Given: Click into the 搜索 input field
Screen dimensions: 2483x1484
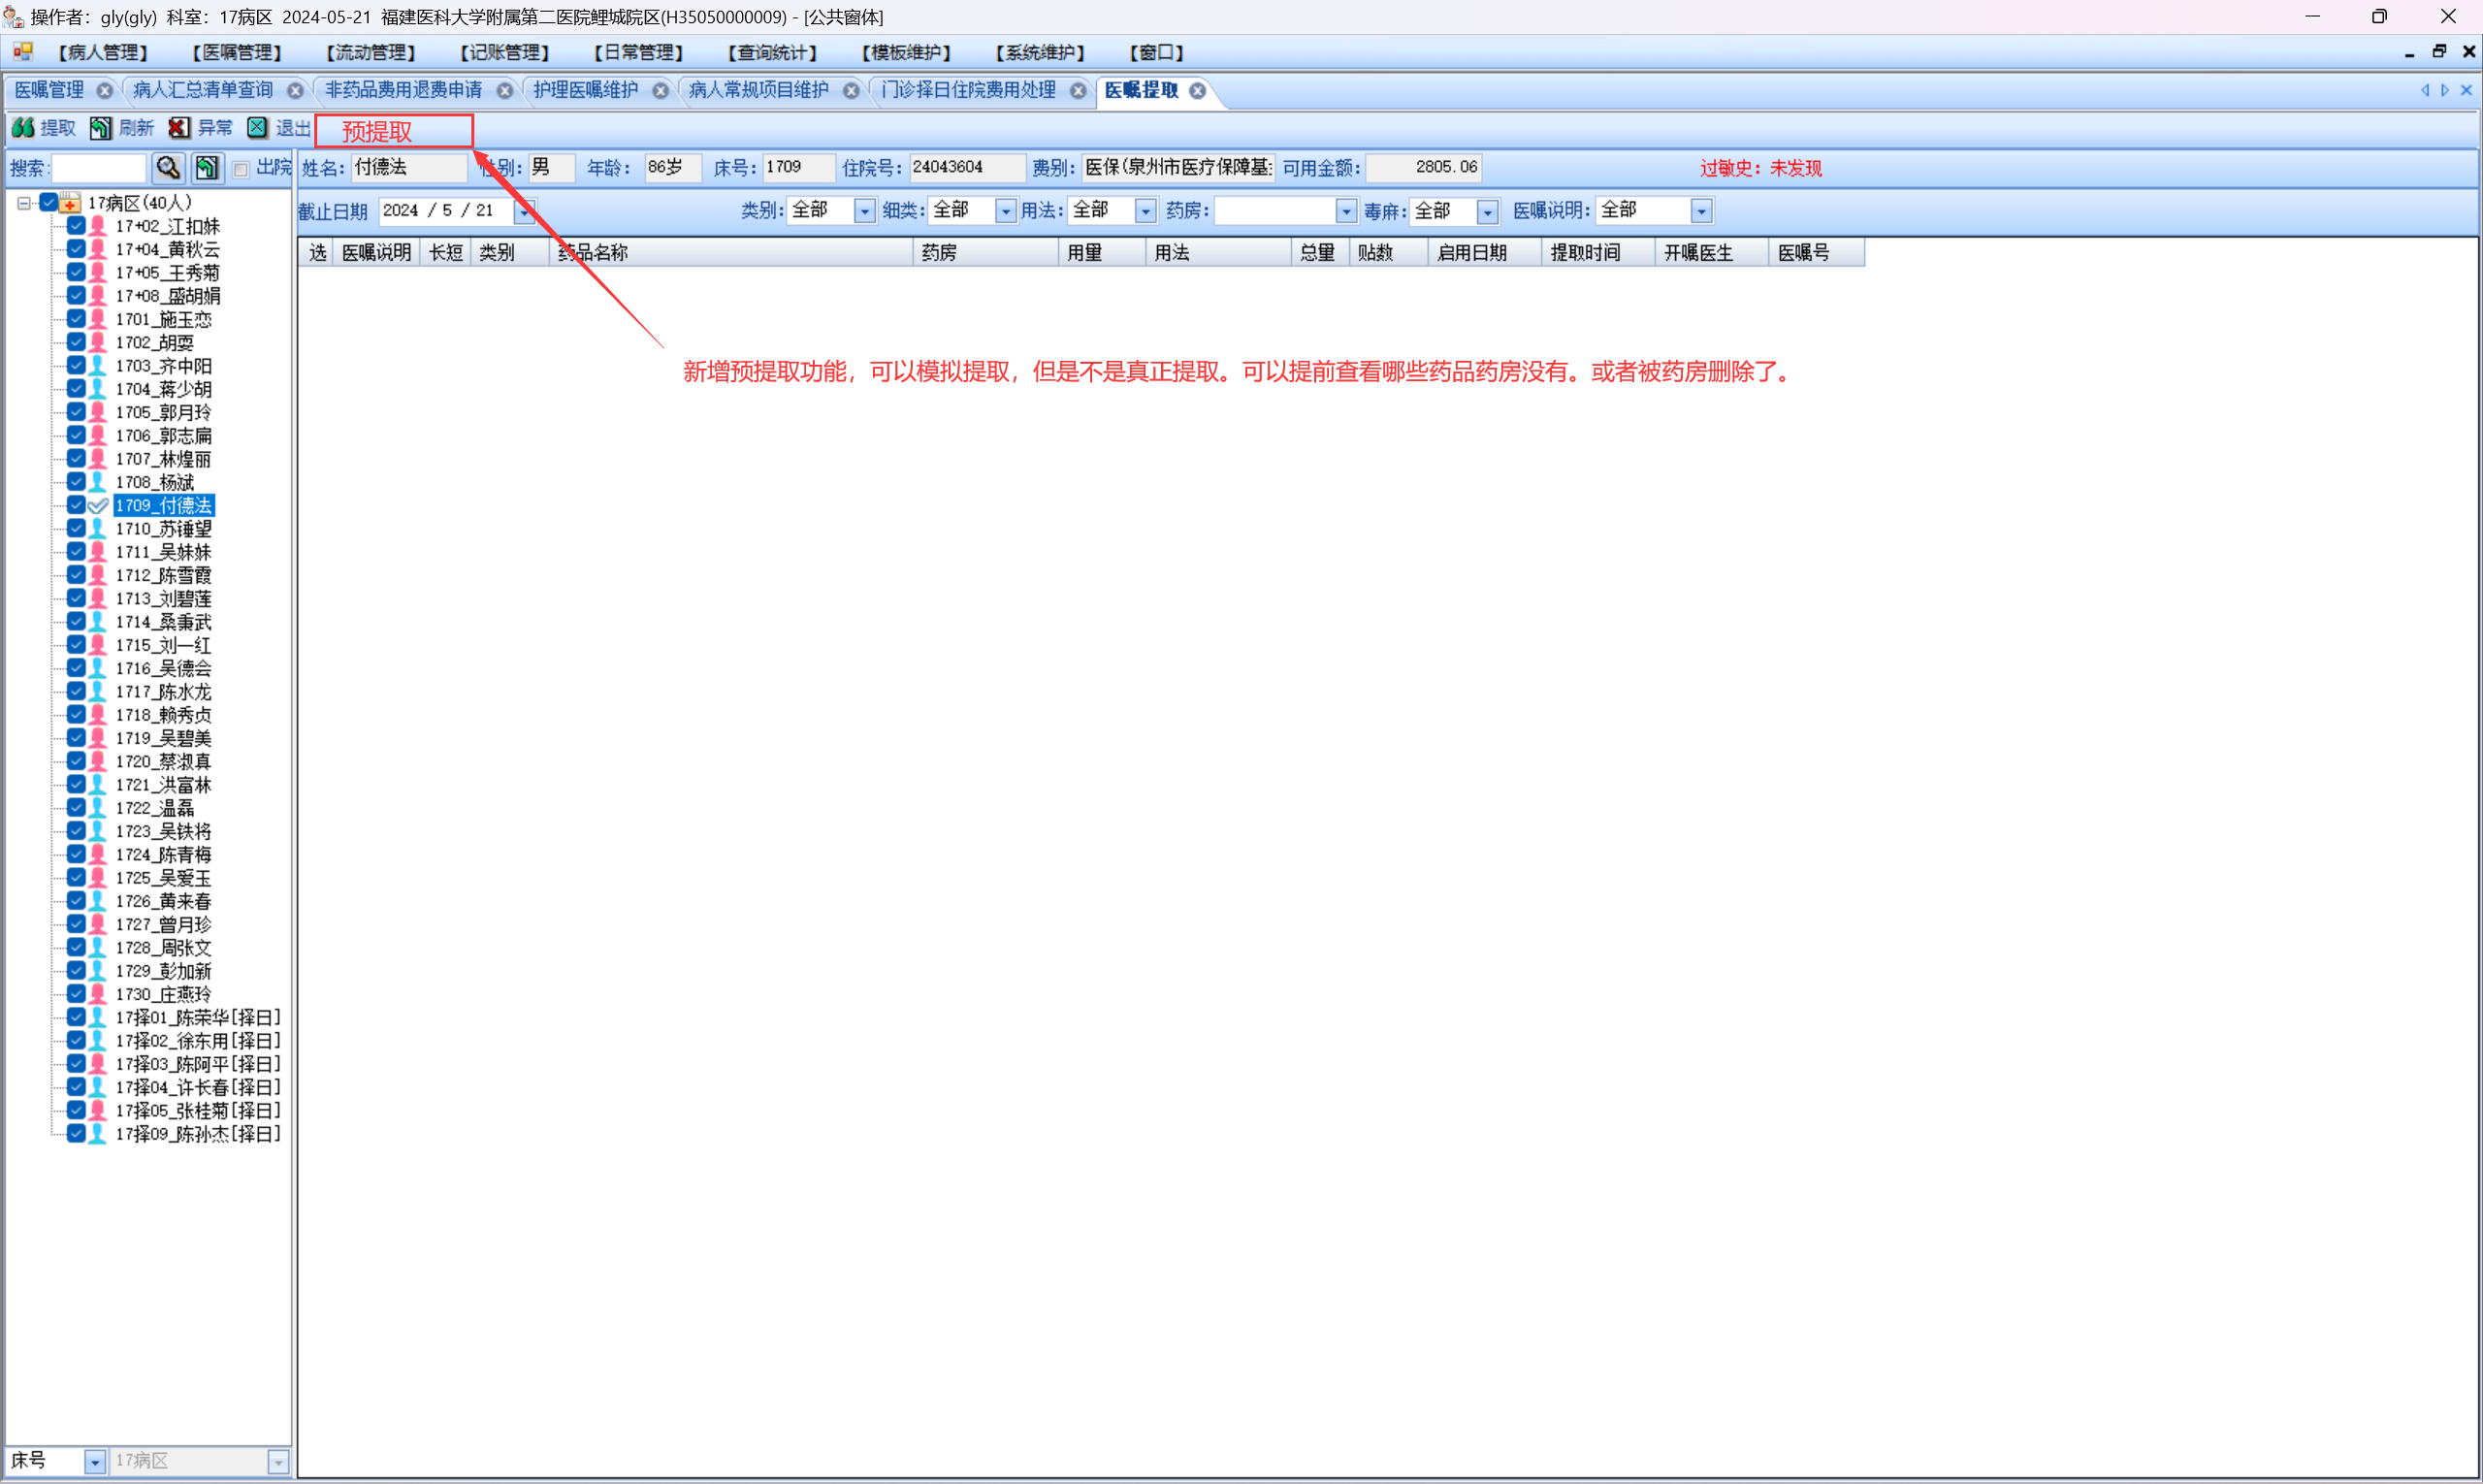Looking at the screenshot, I should click(x=98, y=167).
